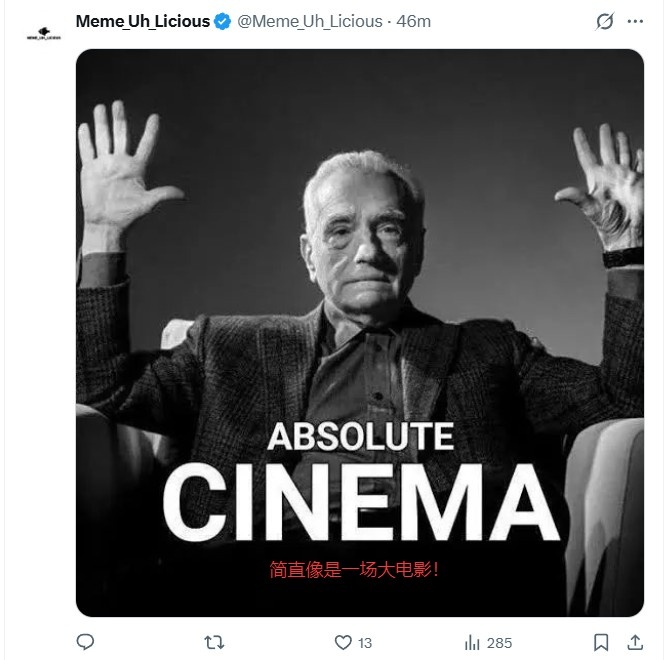Click the blue verified checkmark badge

coord(224,21)
